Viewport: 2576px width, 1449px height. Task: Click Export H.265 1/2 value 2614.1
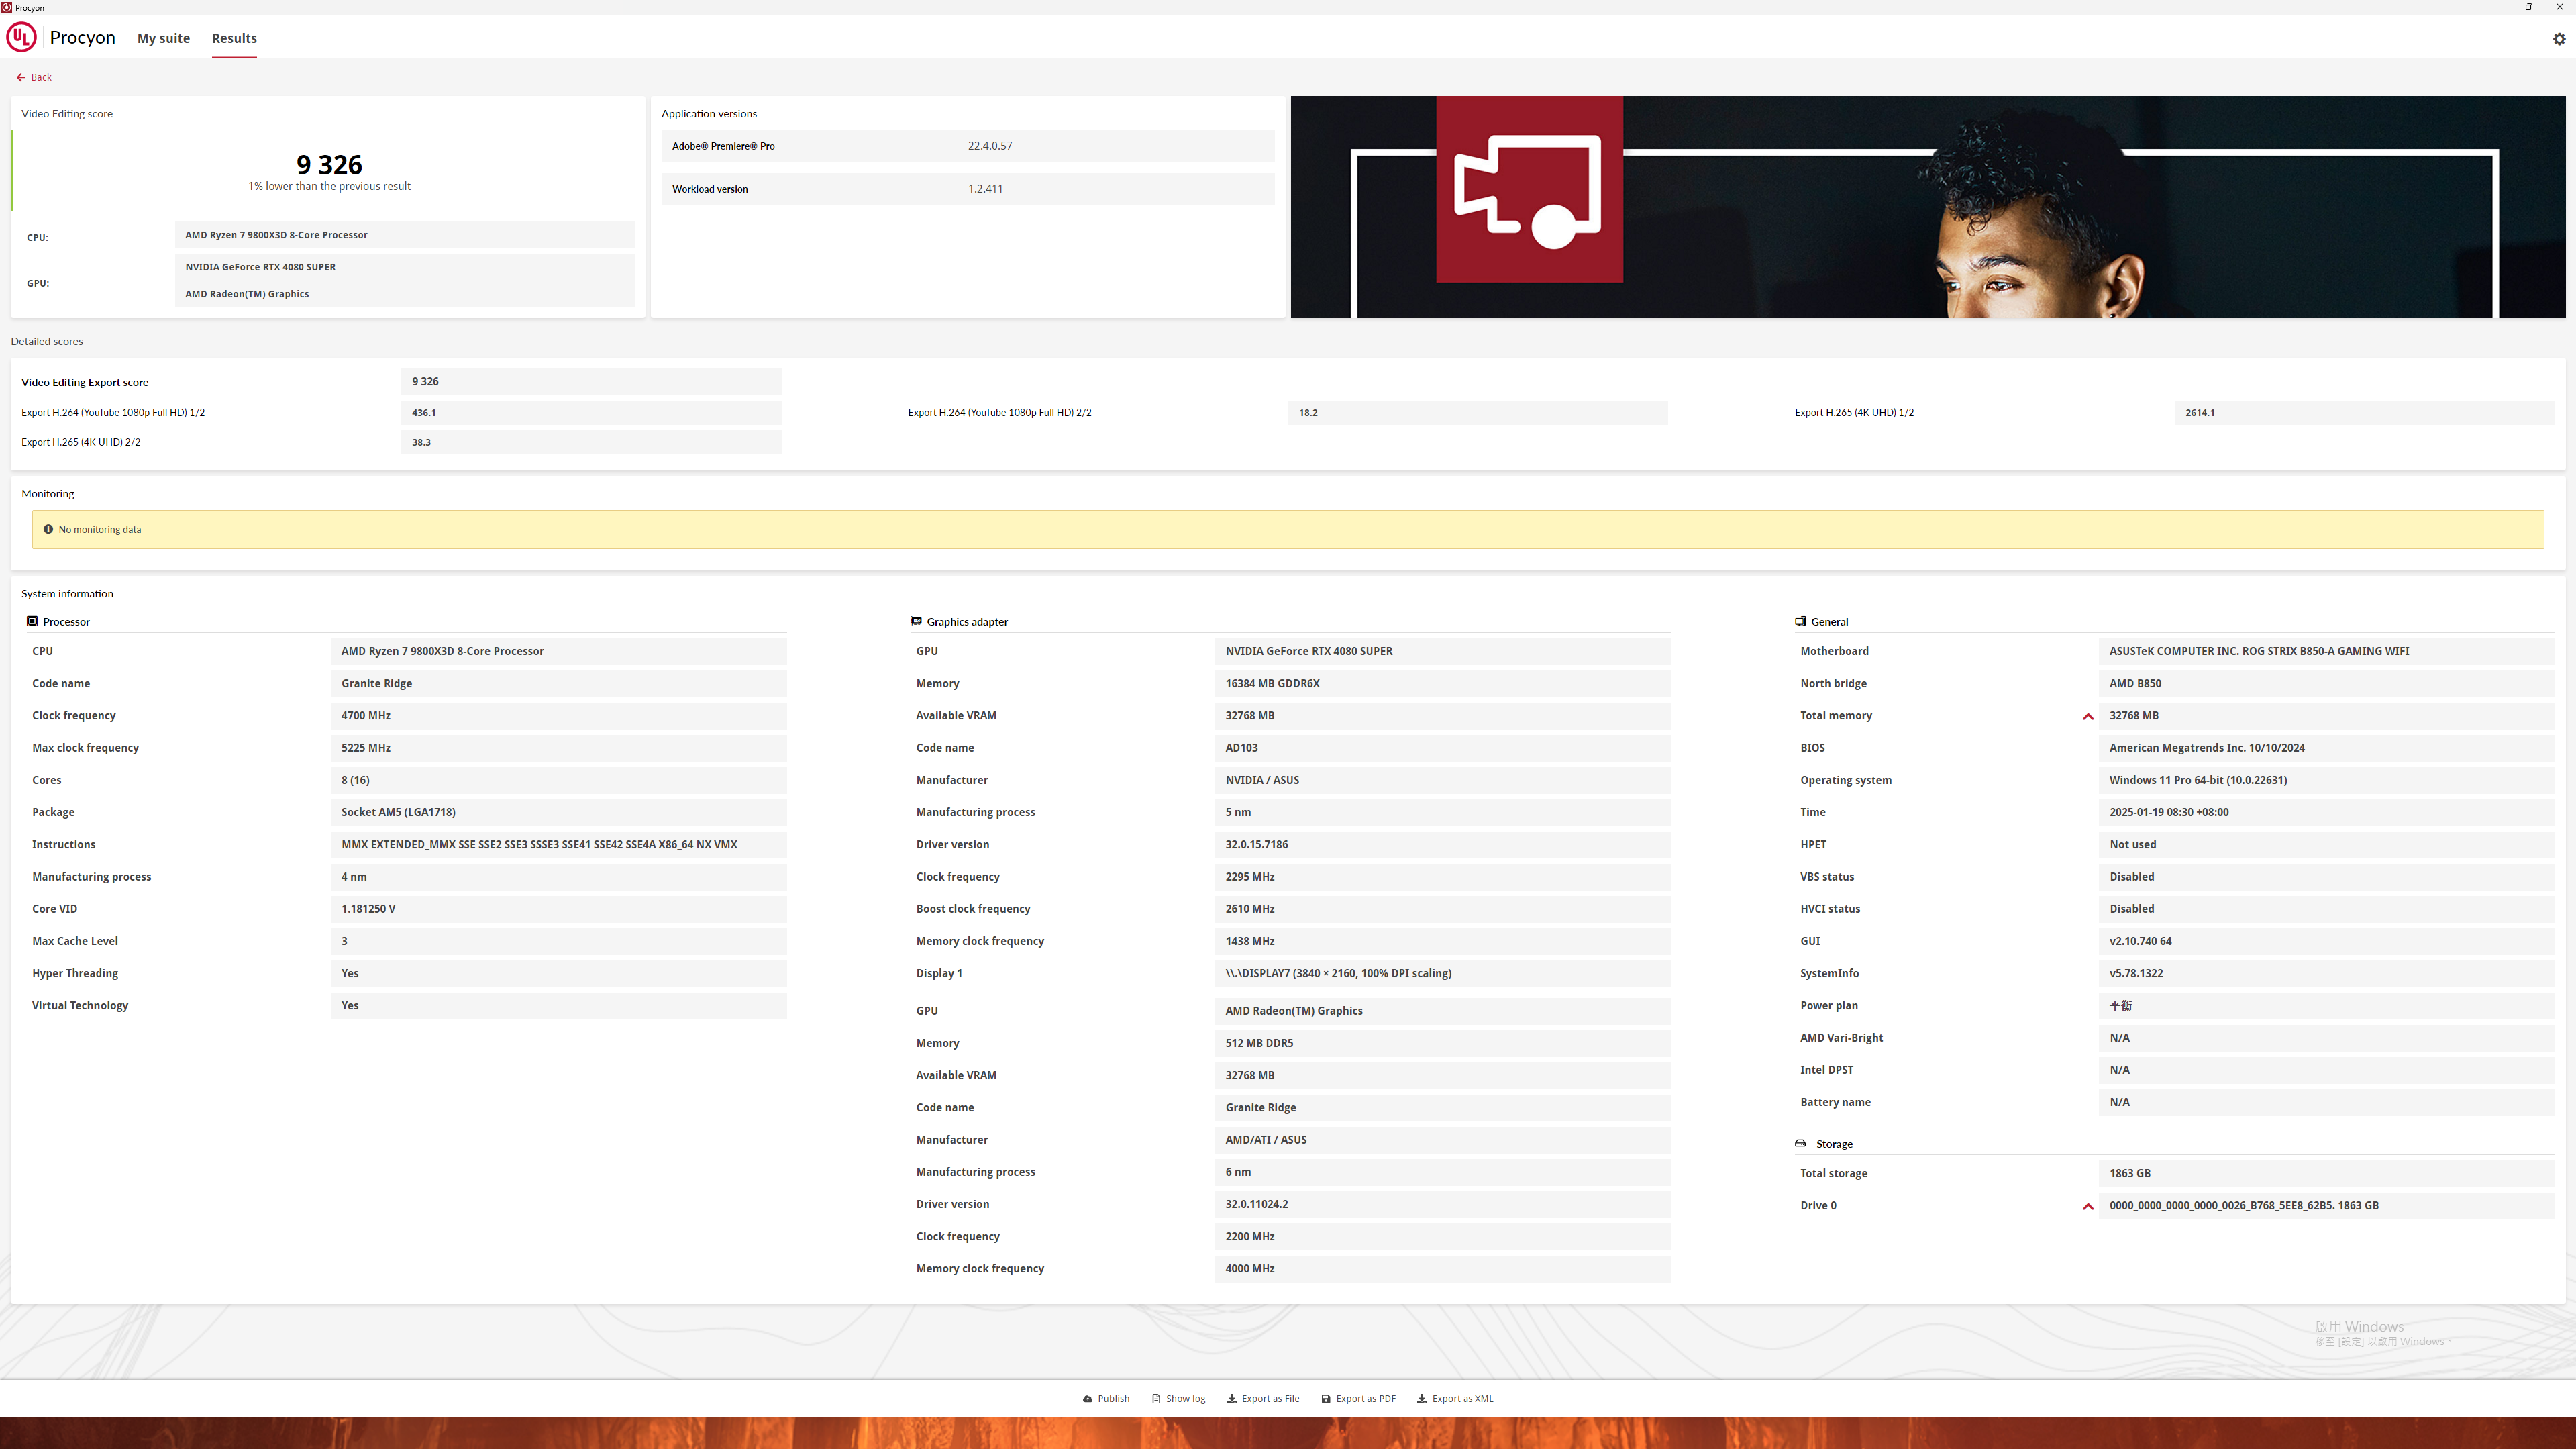(x=2364, y=412)
